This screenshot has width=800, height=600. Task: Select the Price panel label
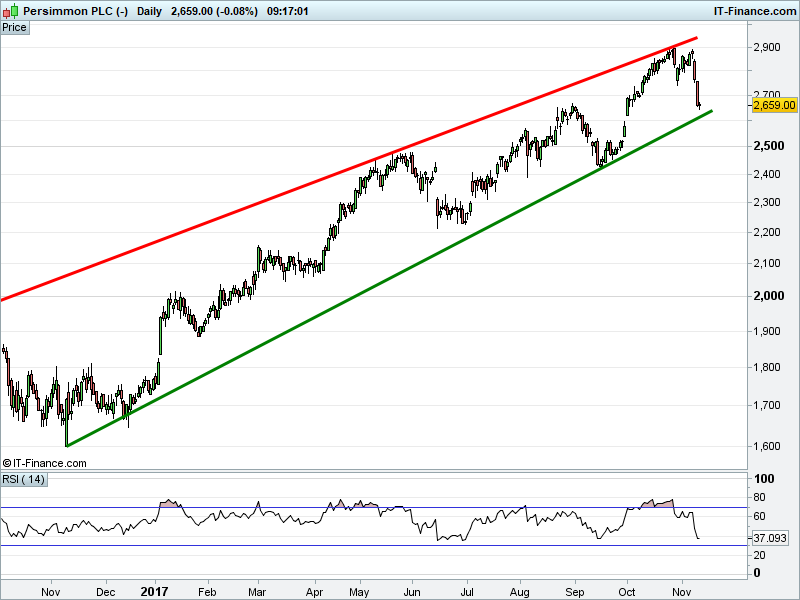(x=14, y=28)
